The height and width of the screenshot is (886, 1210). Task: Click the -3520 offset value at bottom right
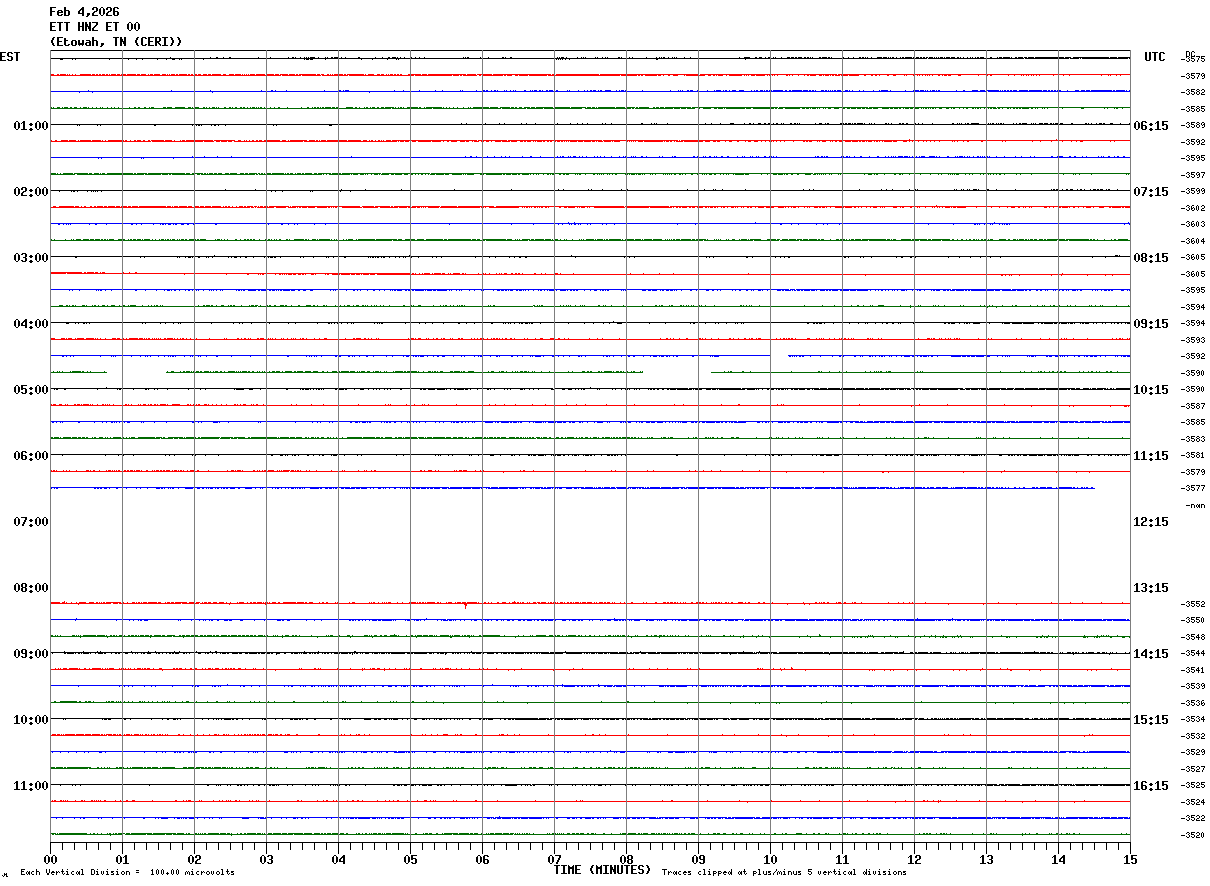(1193, 835)
